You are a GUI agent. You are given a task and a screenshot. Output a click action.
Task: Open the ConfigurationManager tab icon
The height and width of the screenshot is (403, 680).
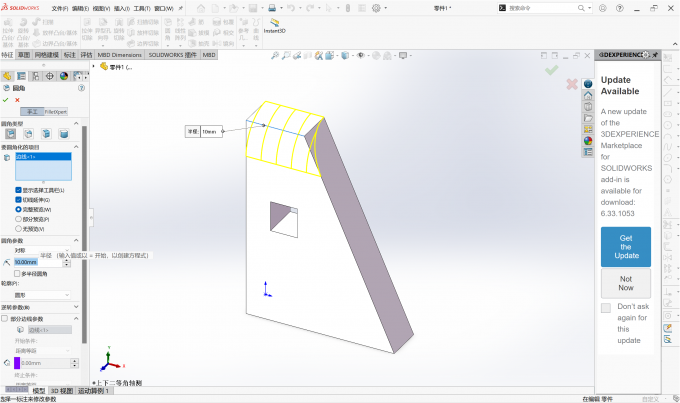[36, 76]
